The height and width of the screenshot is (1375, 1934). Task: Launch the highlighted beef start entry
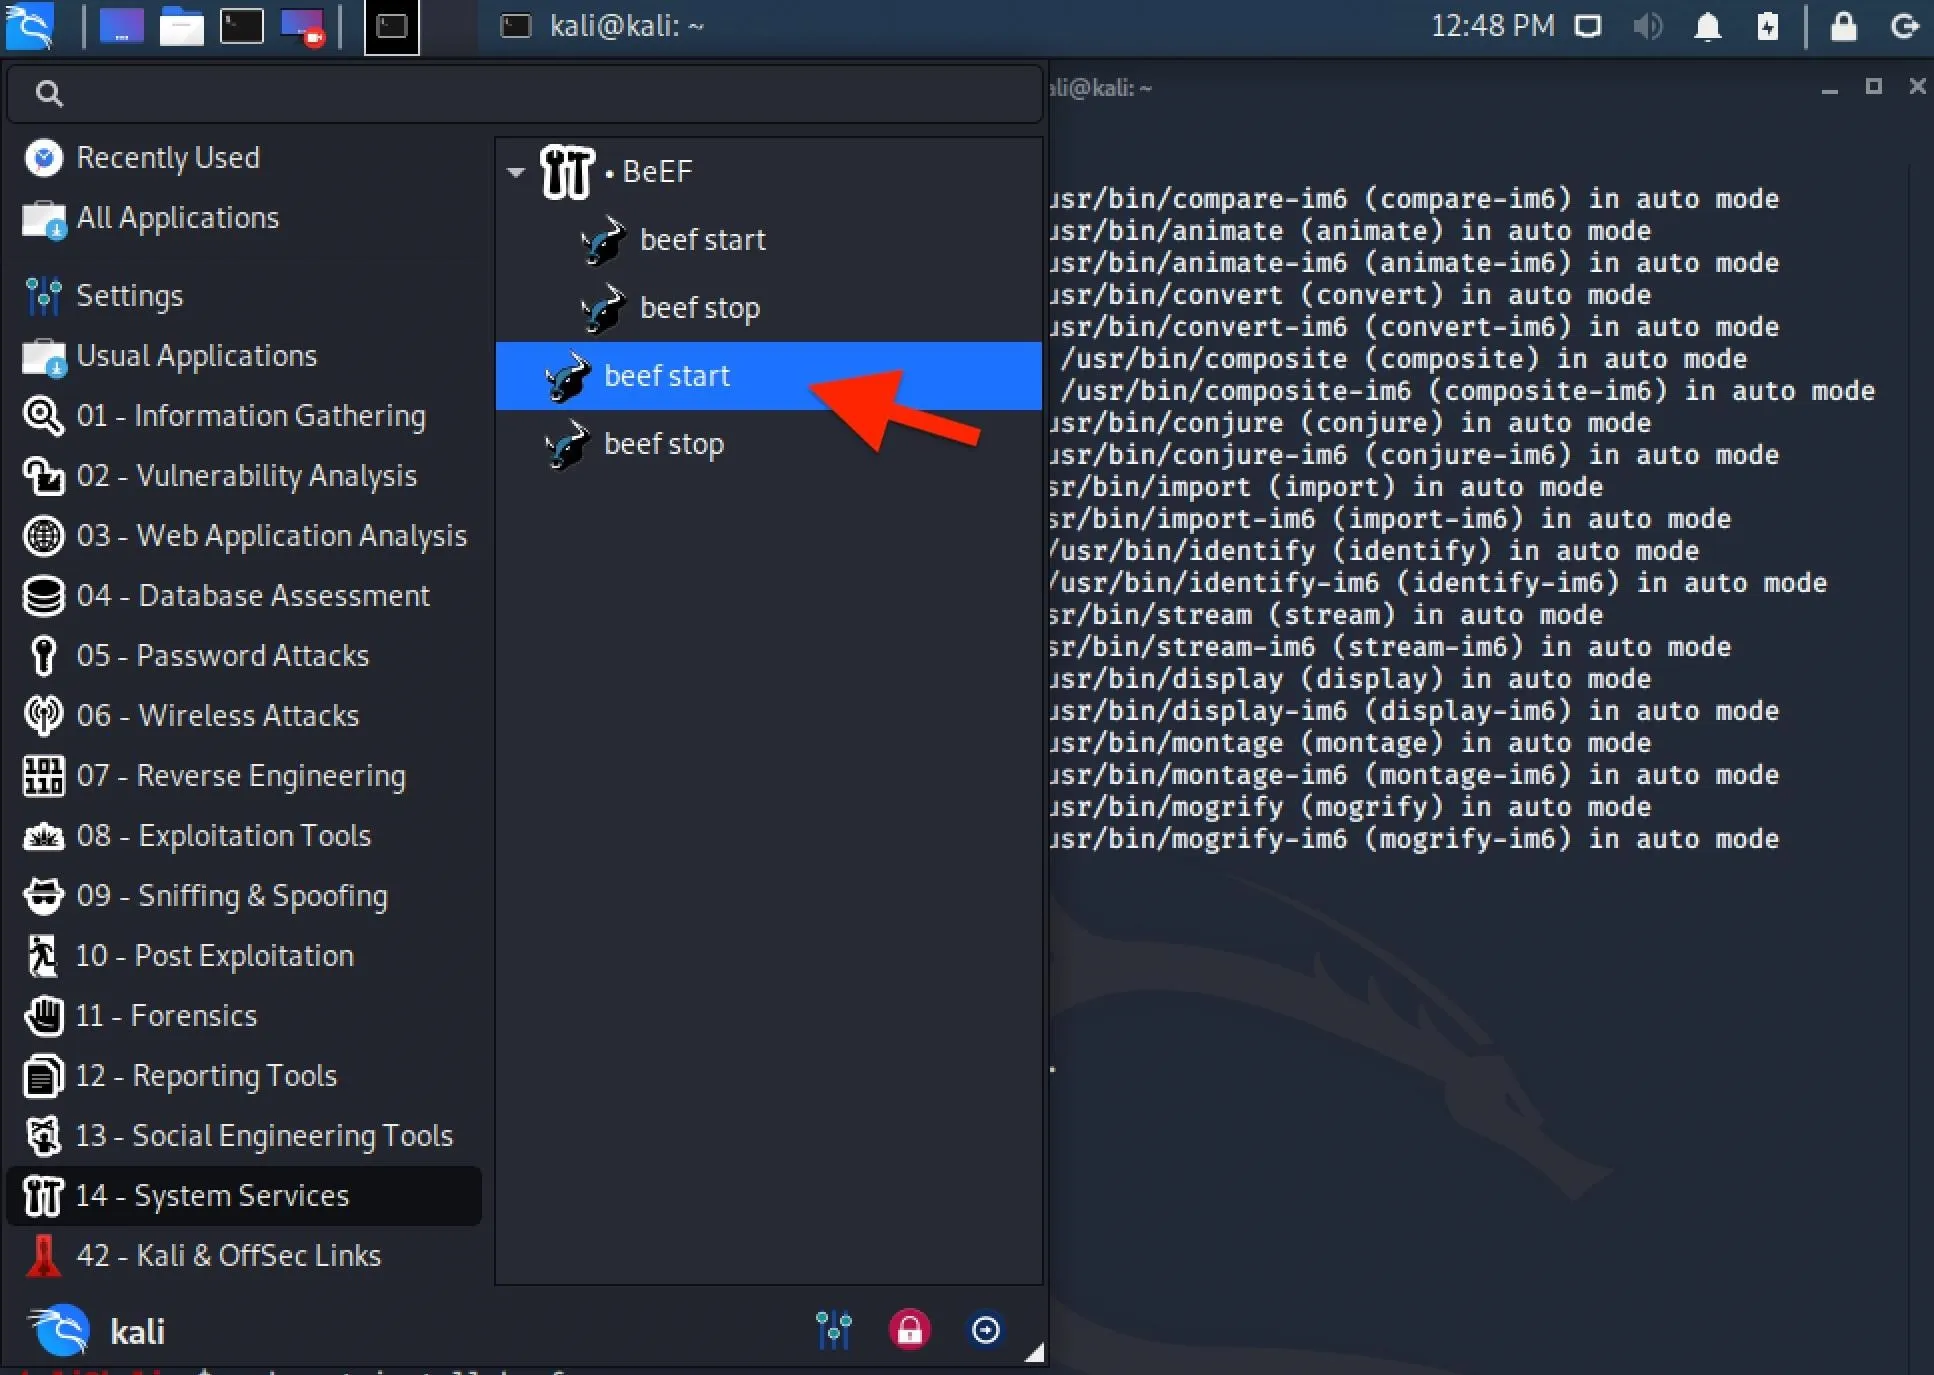(x=768, y=376)
